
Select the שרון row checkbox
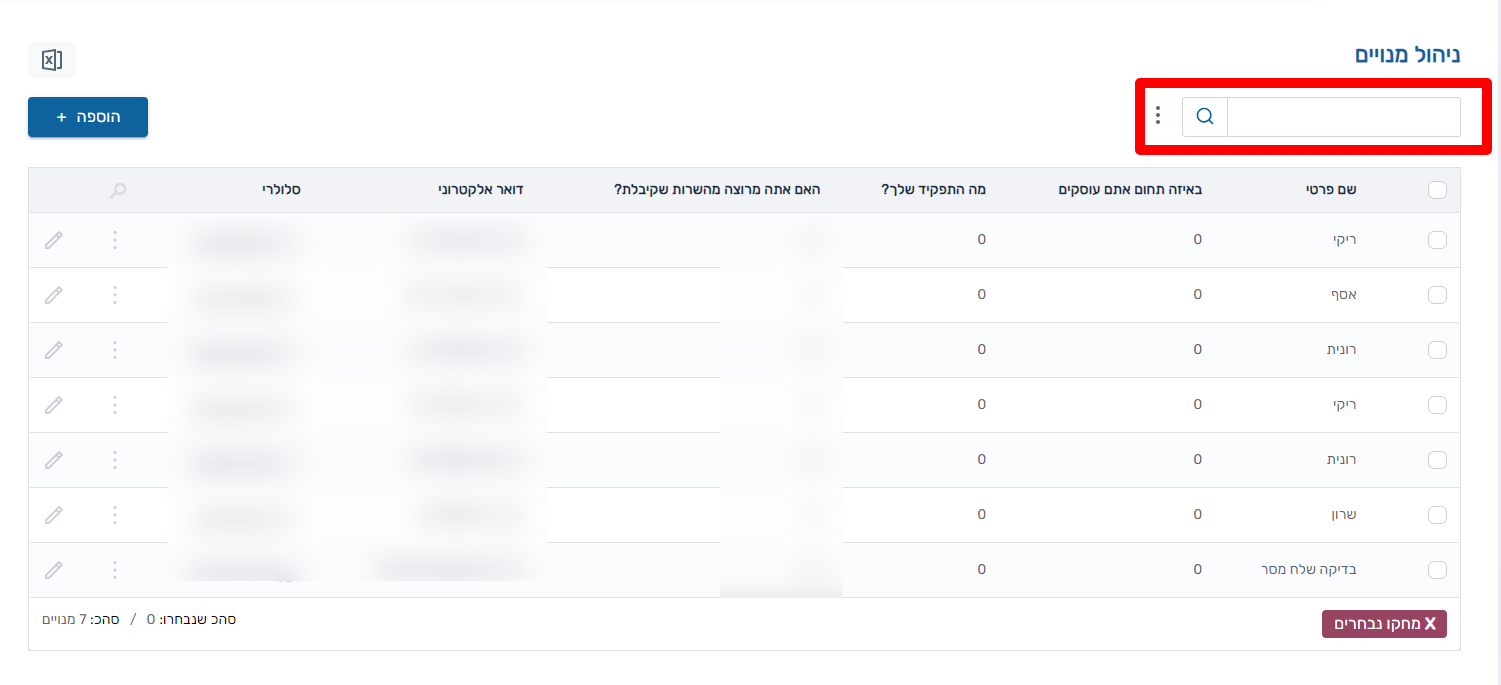pyautogui.click(x=1437, y=515)
